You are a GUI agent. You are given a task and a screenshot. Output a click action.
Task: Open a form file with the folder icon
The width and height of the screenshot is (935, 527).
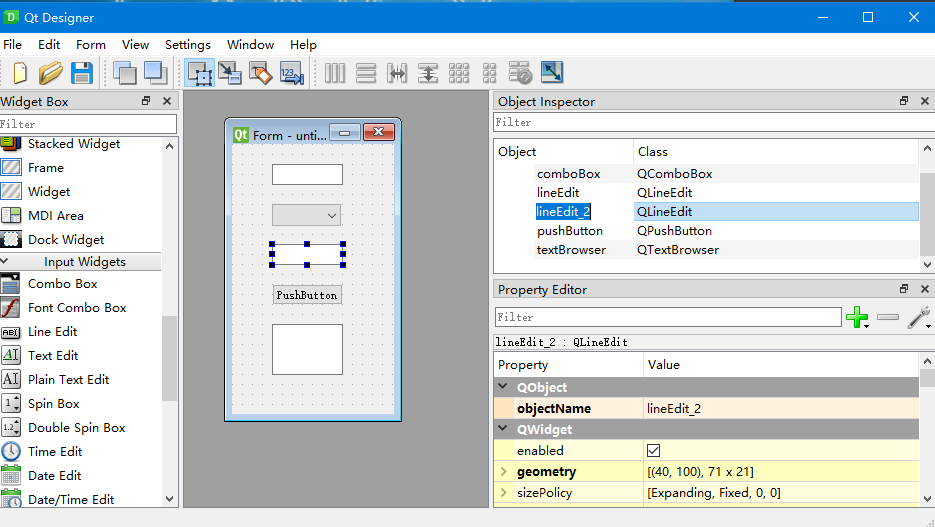coord(51,73)
